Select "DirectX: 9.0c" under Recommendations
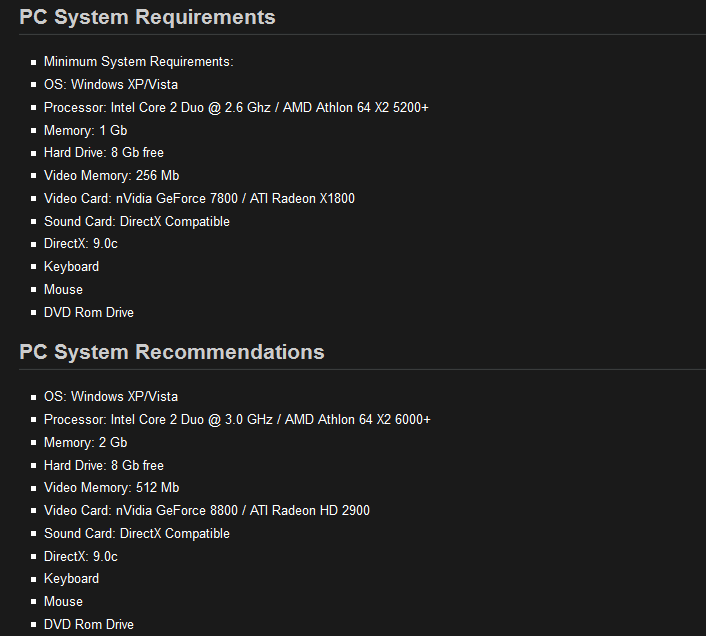 point(81,556)
